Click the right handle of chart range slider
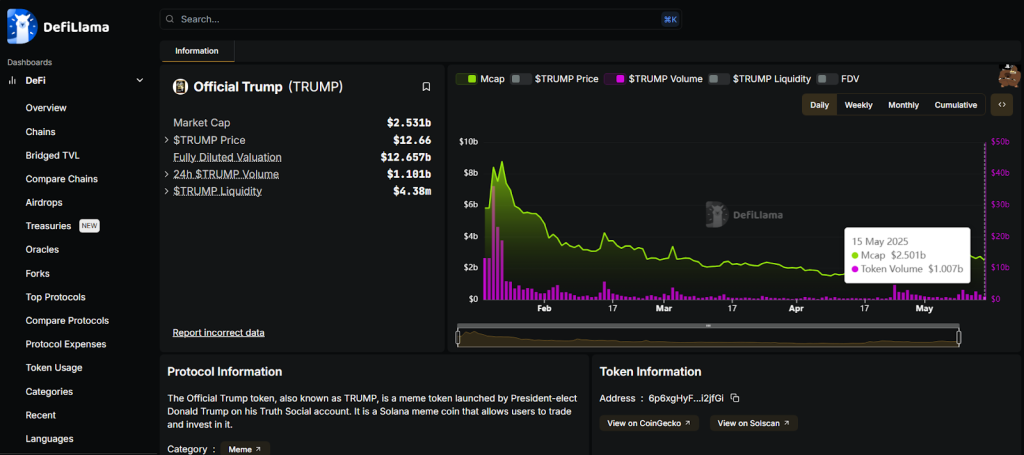 (x=959, y=337)
